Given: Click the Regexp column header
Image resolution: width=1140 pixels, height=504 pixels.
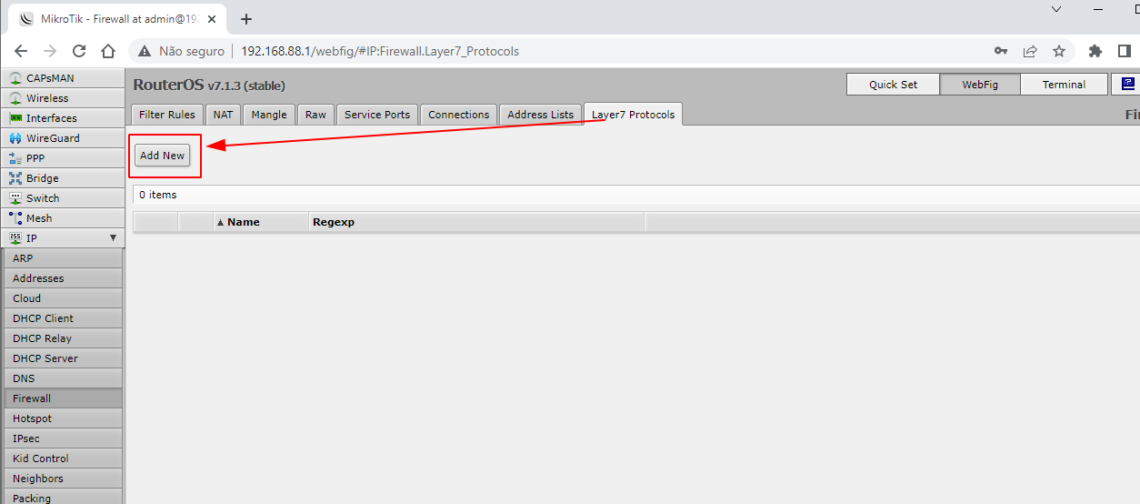Looking at the screenshot, I should click(x=476, y=222).
